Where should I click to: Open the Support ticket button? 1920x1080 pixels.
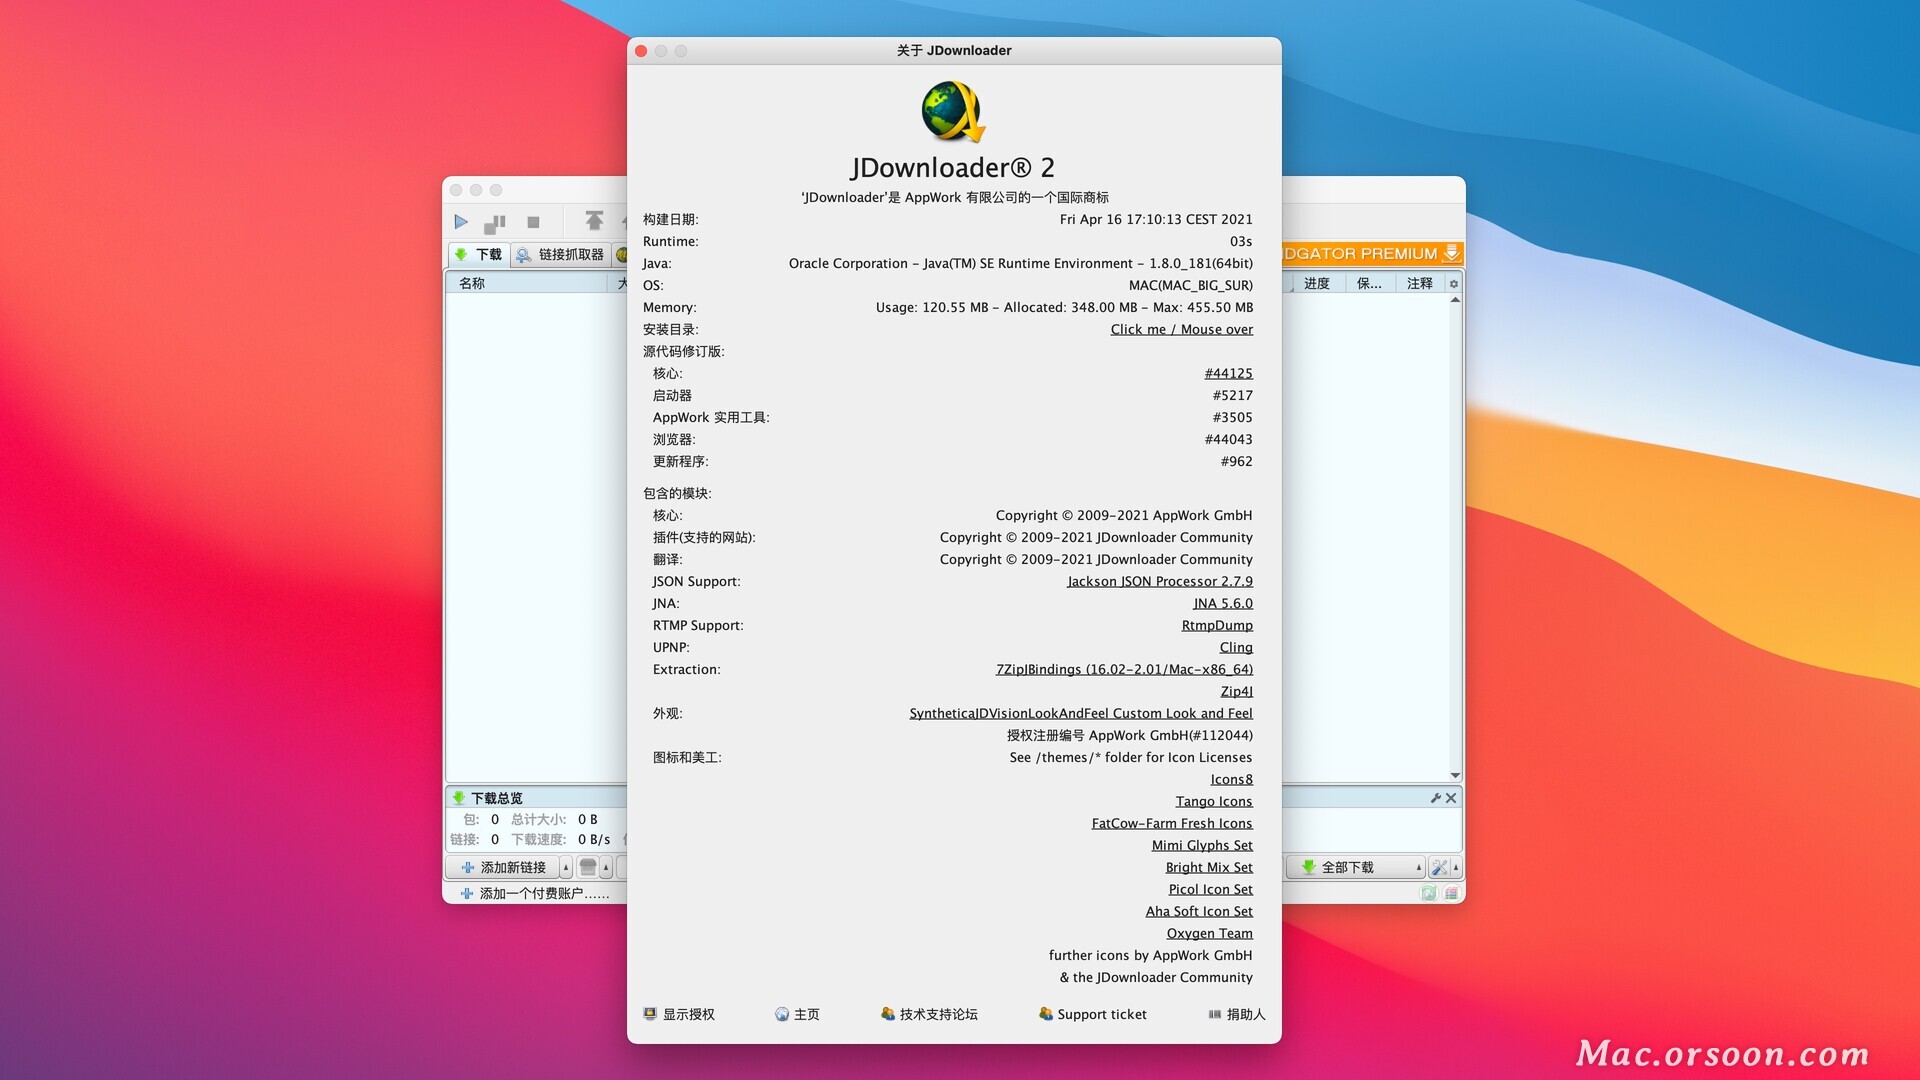point(1092,1014)
